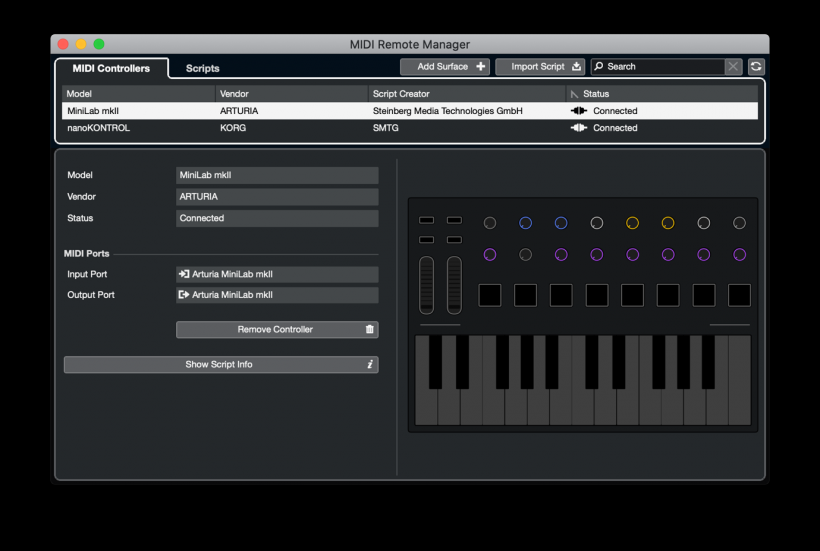
Task: Click the last purple knob in the bottom row
Action: pyautogui.click(x=739, y=255)
